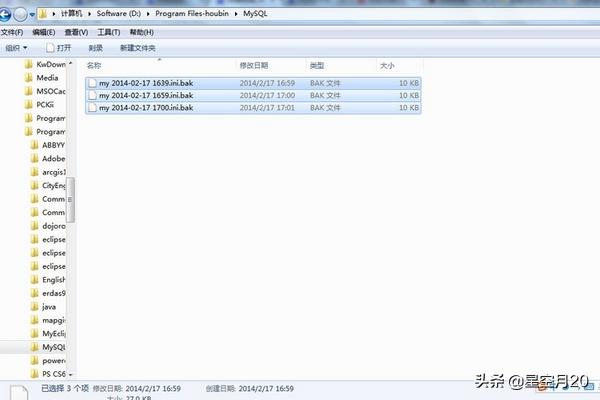Click the 已选择 3 个项 status text

pyautogui.click(x=65, y=389)
